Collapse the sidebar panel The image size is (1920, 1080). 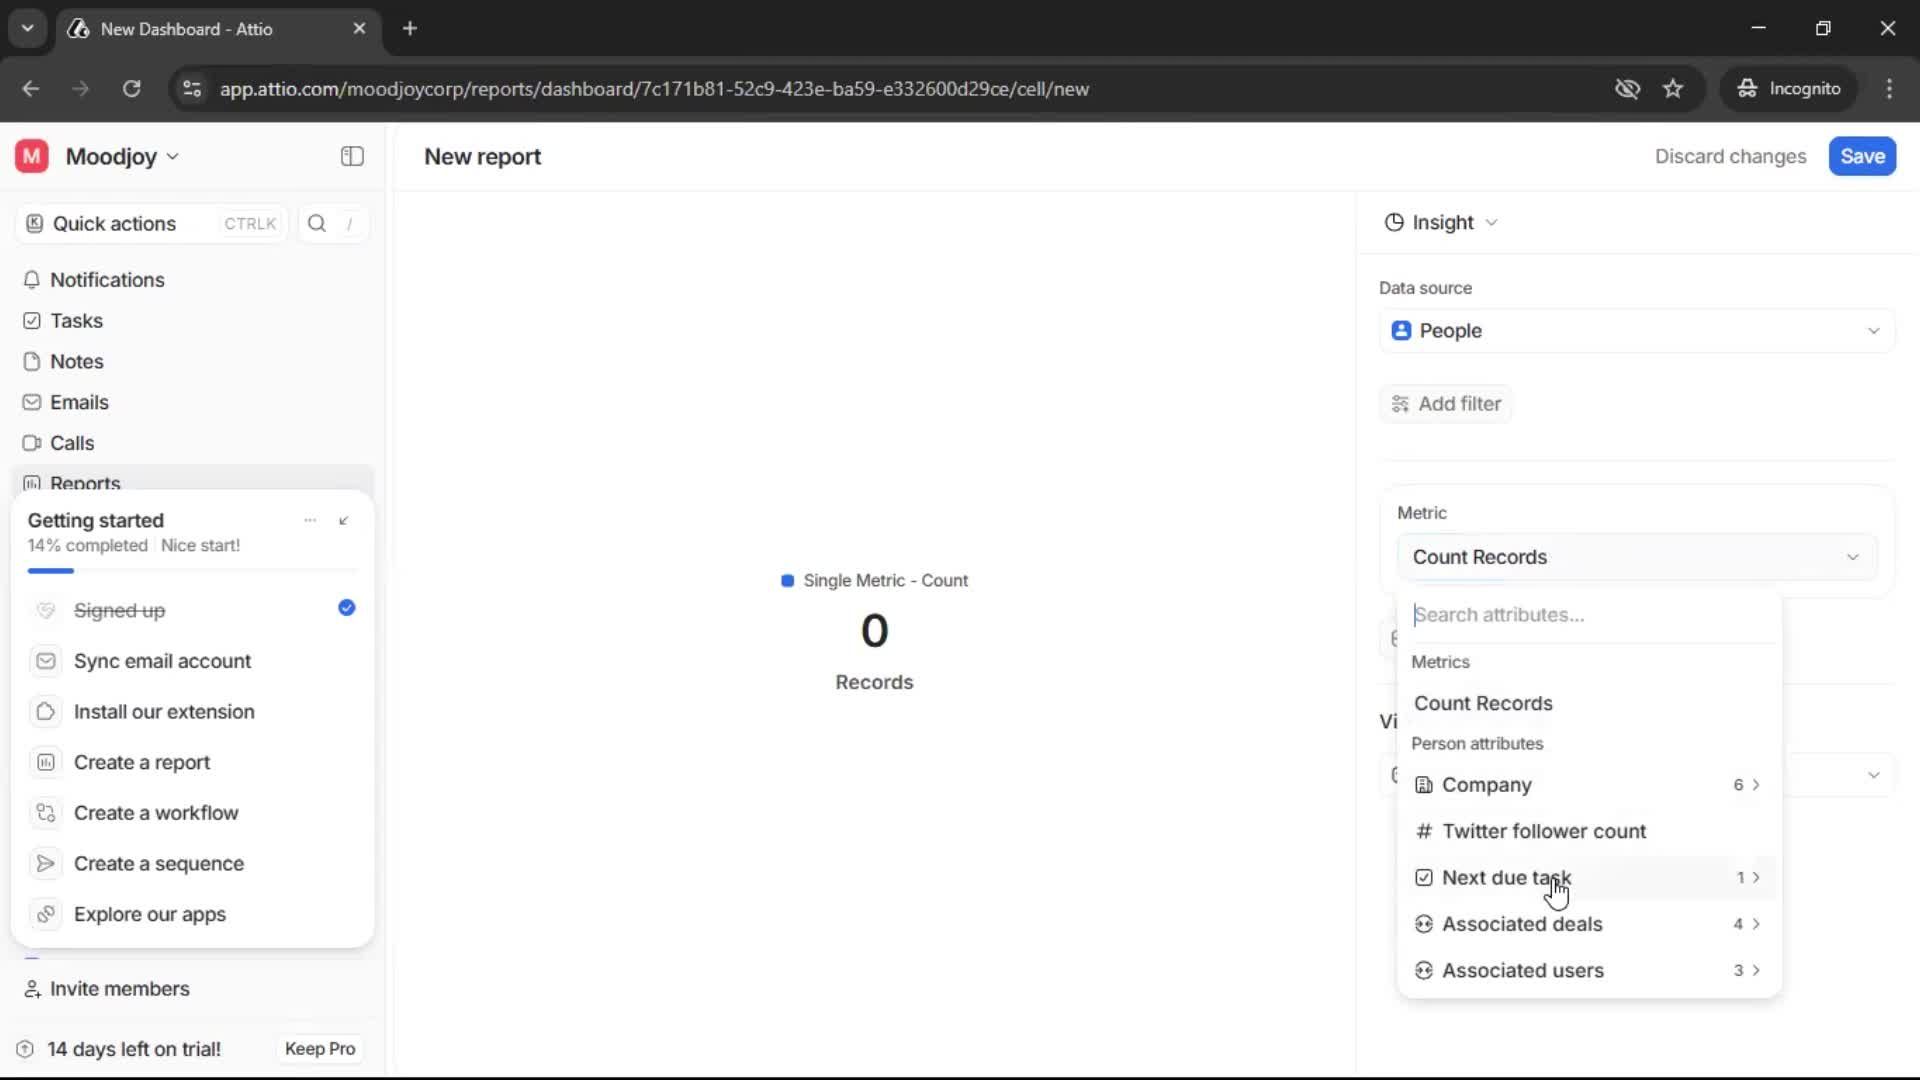pyautogui.click(x=351, y=156)
